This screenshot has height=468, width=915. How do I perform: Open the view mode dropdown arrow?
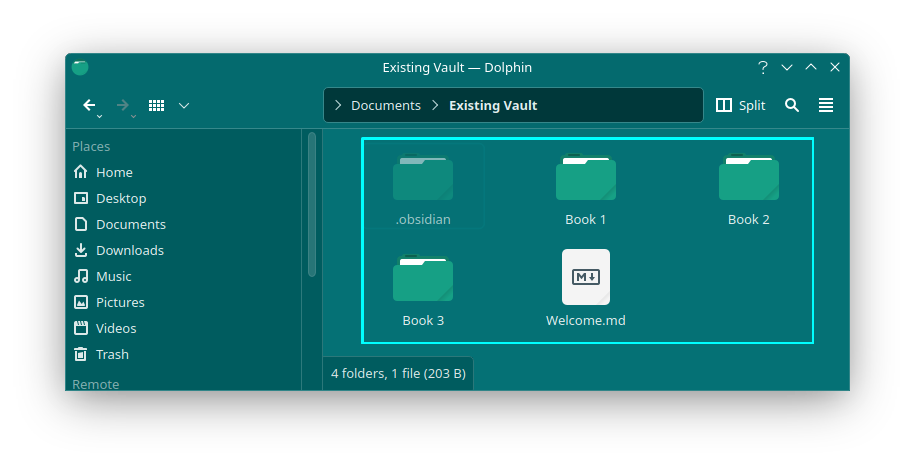point(184,105)
